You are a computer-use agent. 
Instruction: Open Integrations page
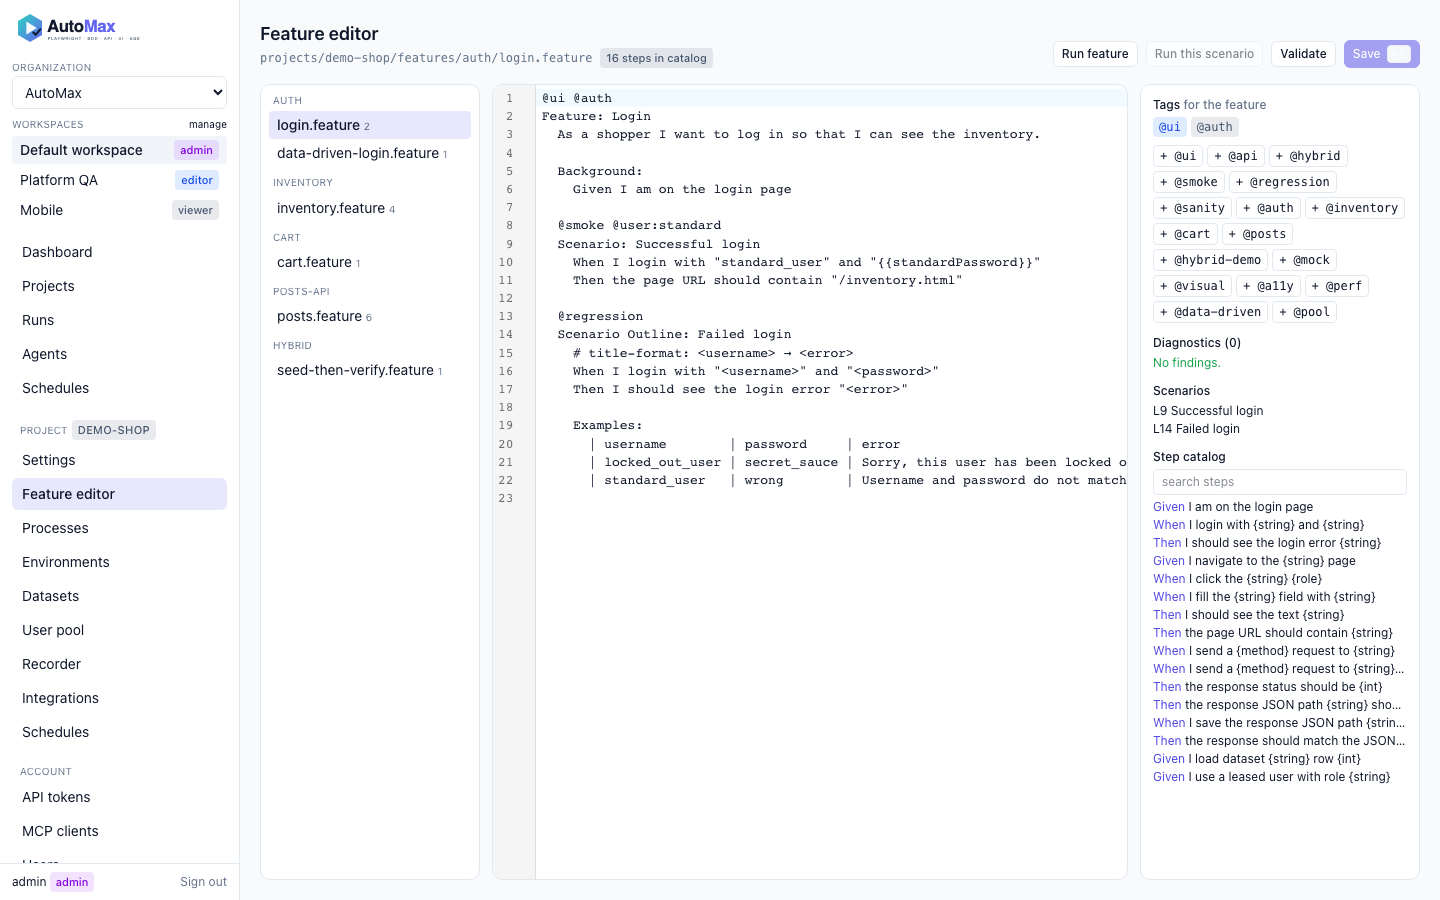point(119,698)
